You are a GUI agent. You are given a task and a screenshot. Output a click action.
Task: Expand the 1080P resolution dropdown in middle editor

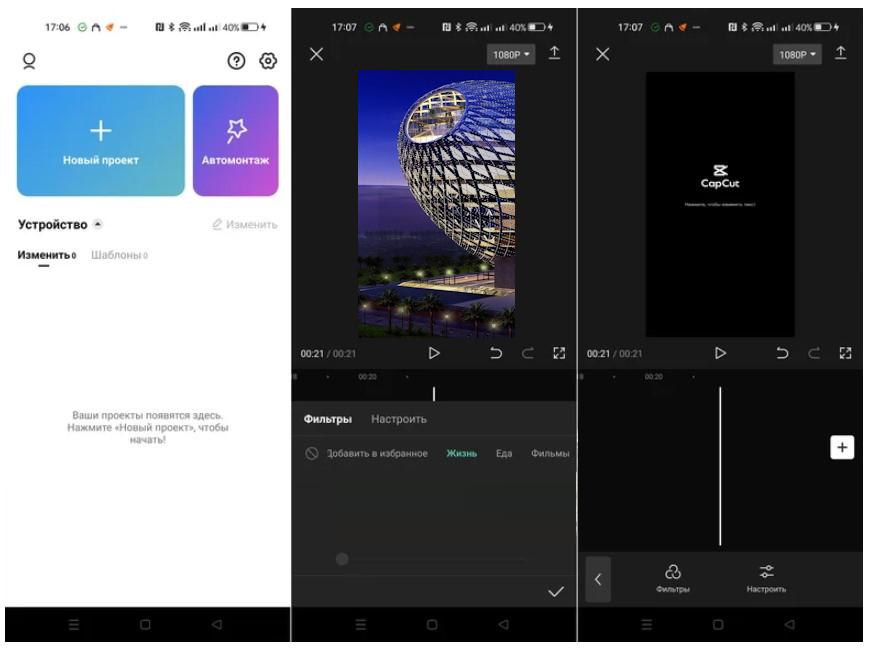(x=511, y=54)
